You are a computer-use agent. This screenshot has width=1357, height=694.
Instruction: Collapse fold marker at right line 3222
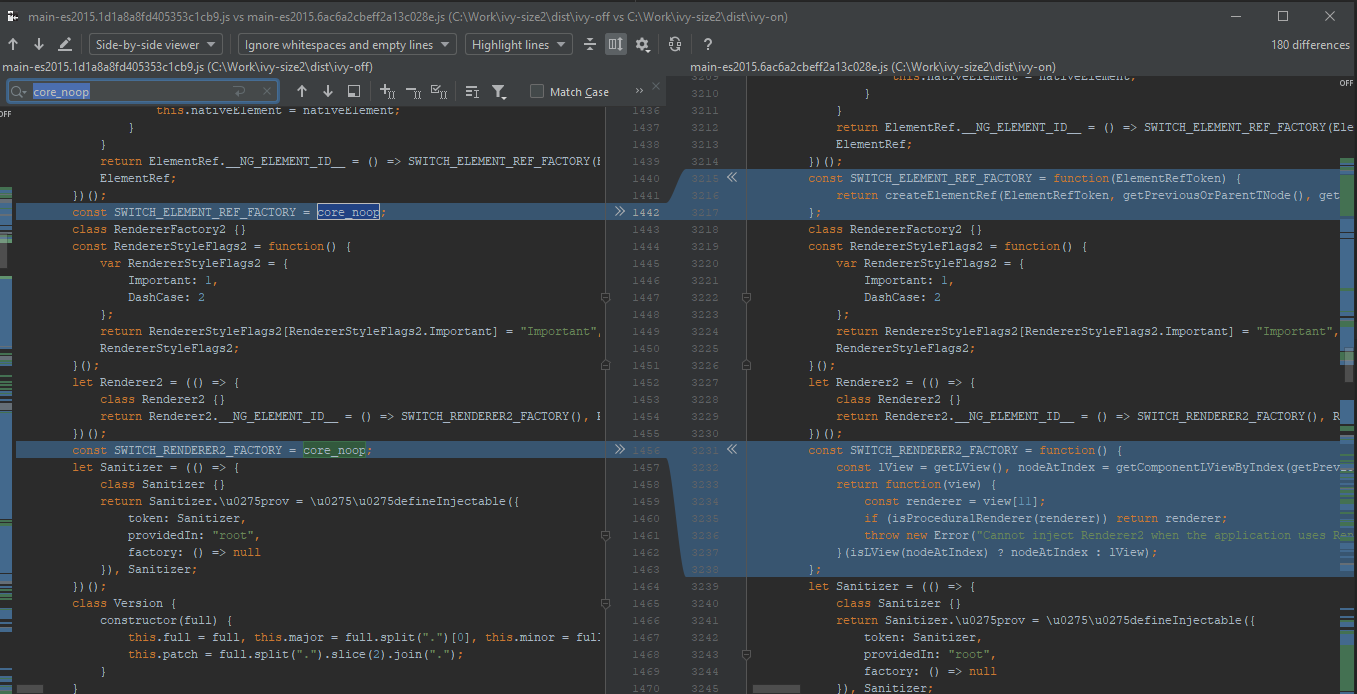(x=747, y=298)
